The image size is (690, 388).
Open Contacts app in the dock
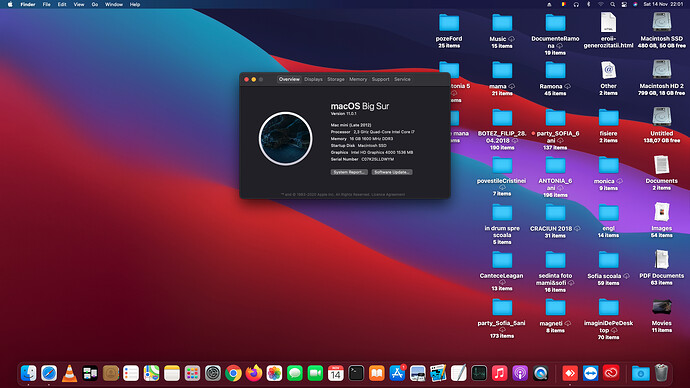[x=110, y=373]
